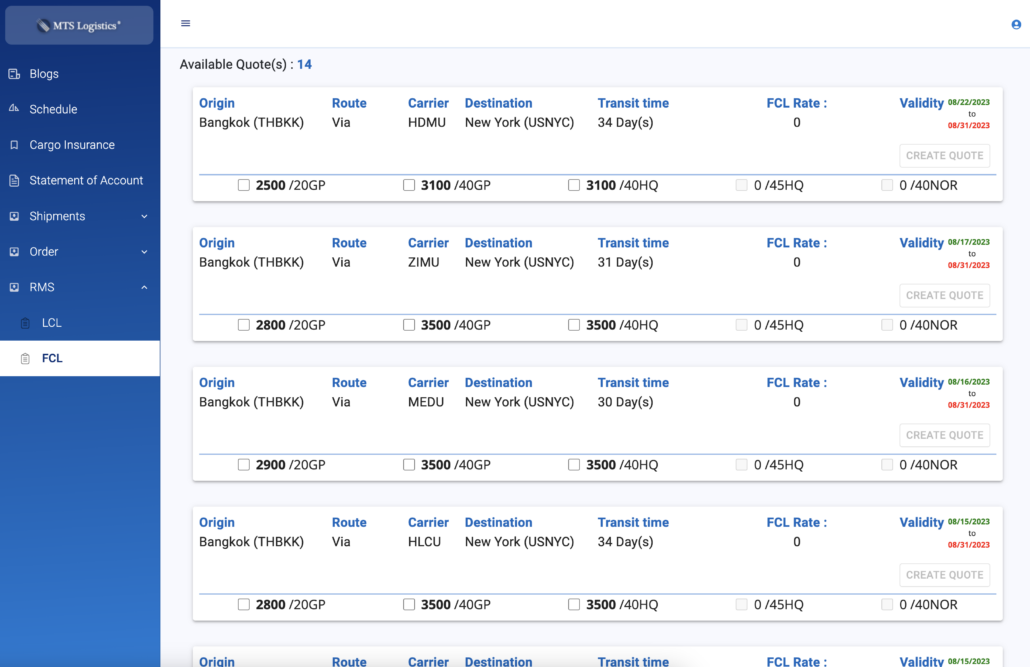Enable the 2800 /20GP checkbox for HLCU

coord(244,605)
